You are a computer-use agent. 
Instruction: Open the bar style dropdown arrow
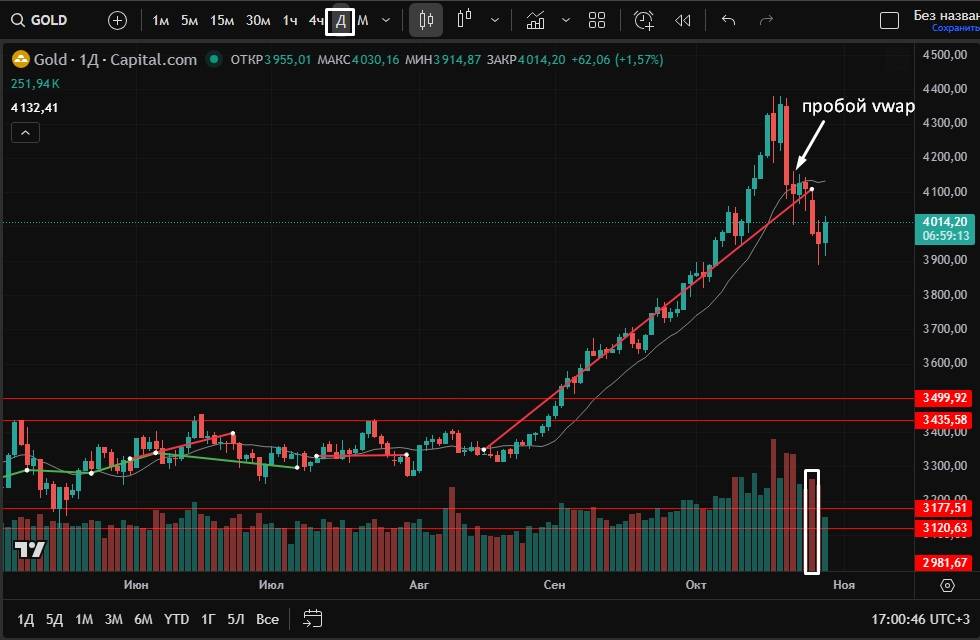point(495,20)
